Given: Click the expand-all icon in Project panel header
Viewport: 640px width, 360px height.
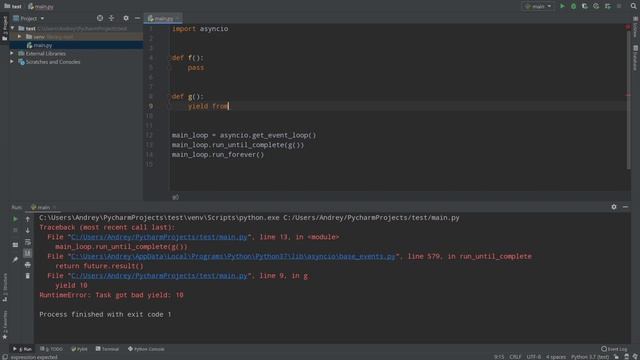Looking at the screenshot, I should (111, 18).
